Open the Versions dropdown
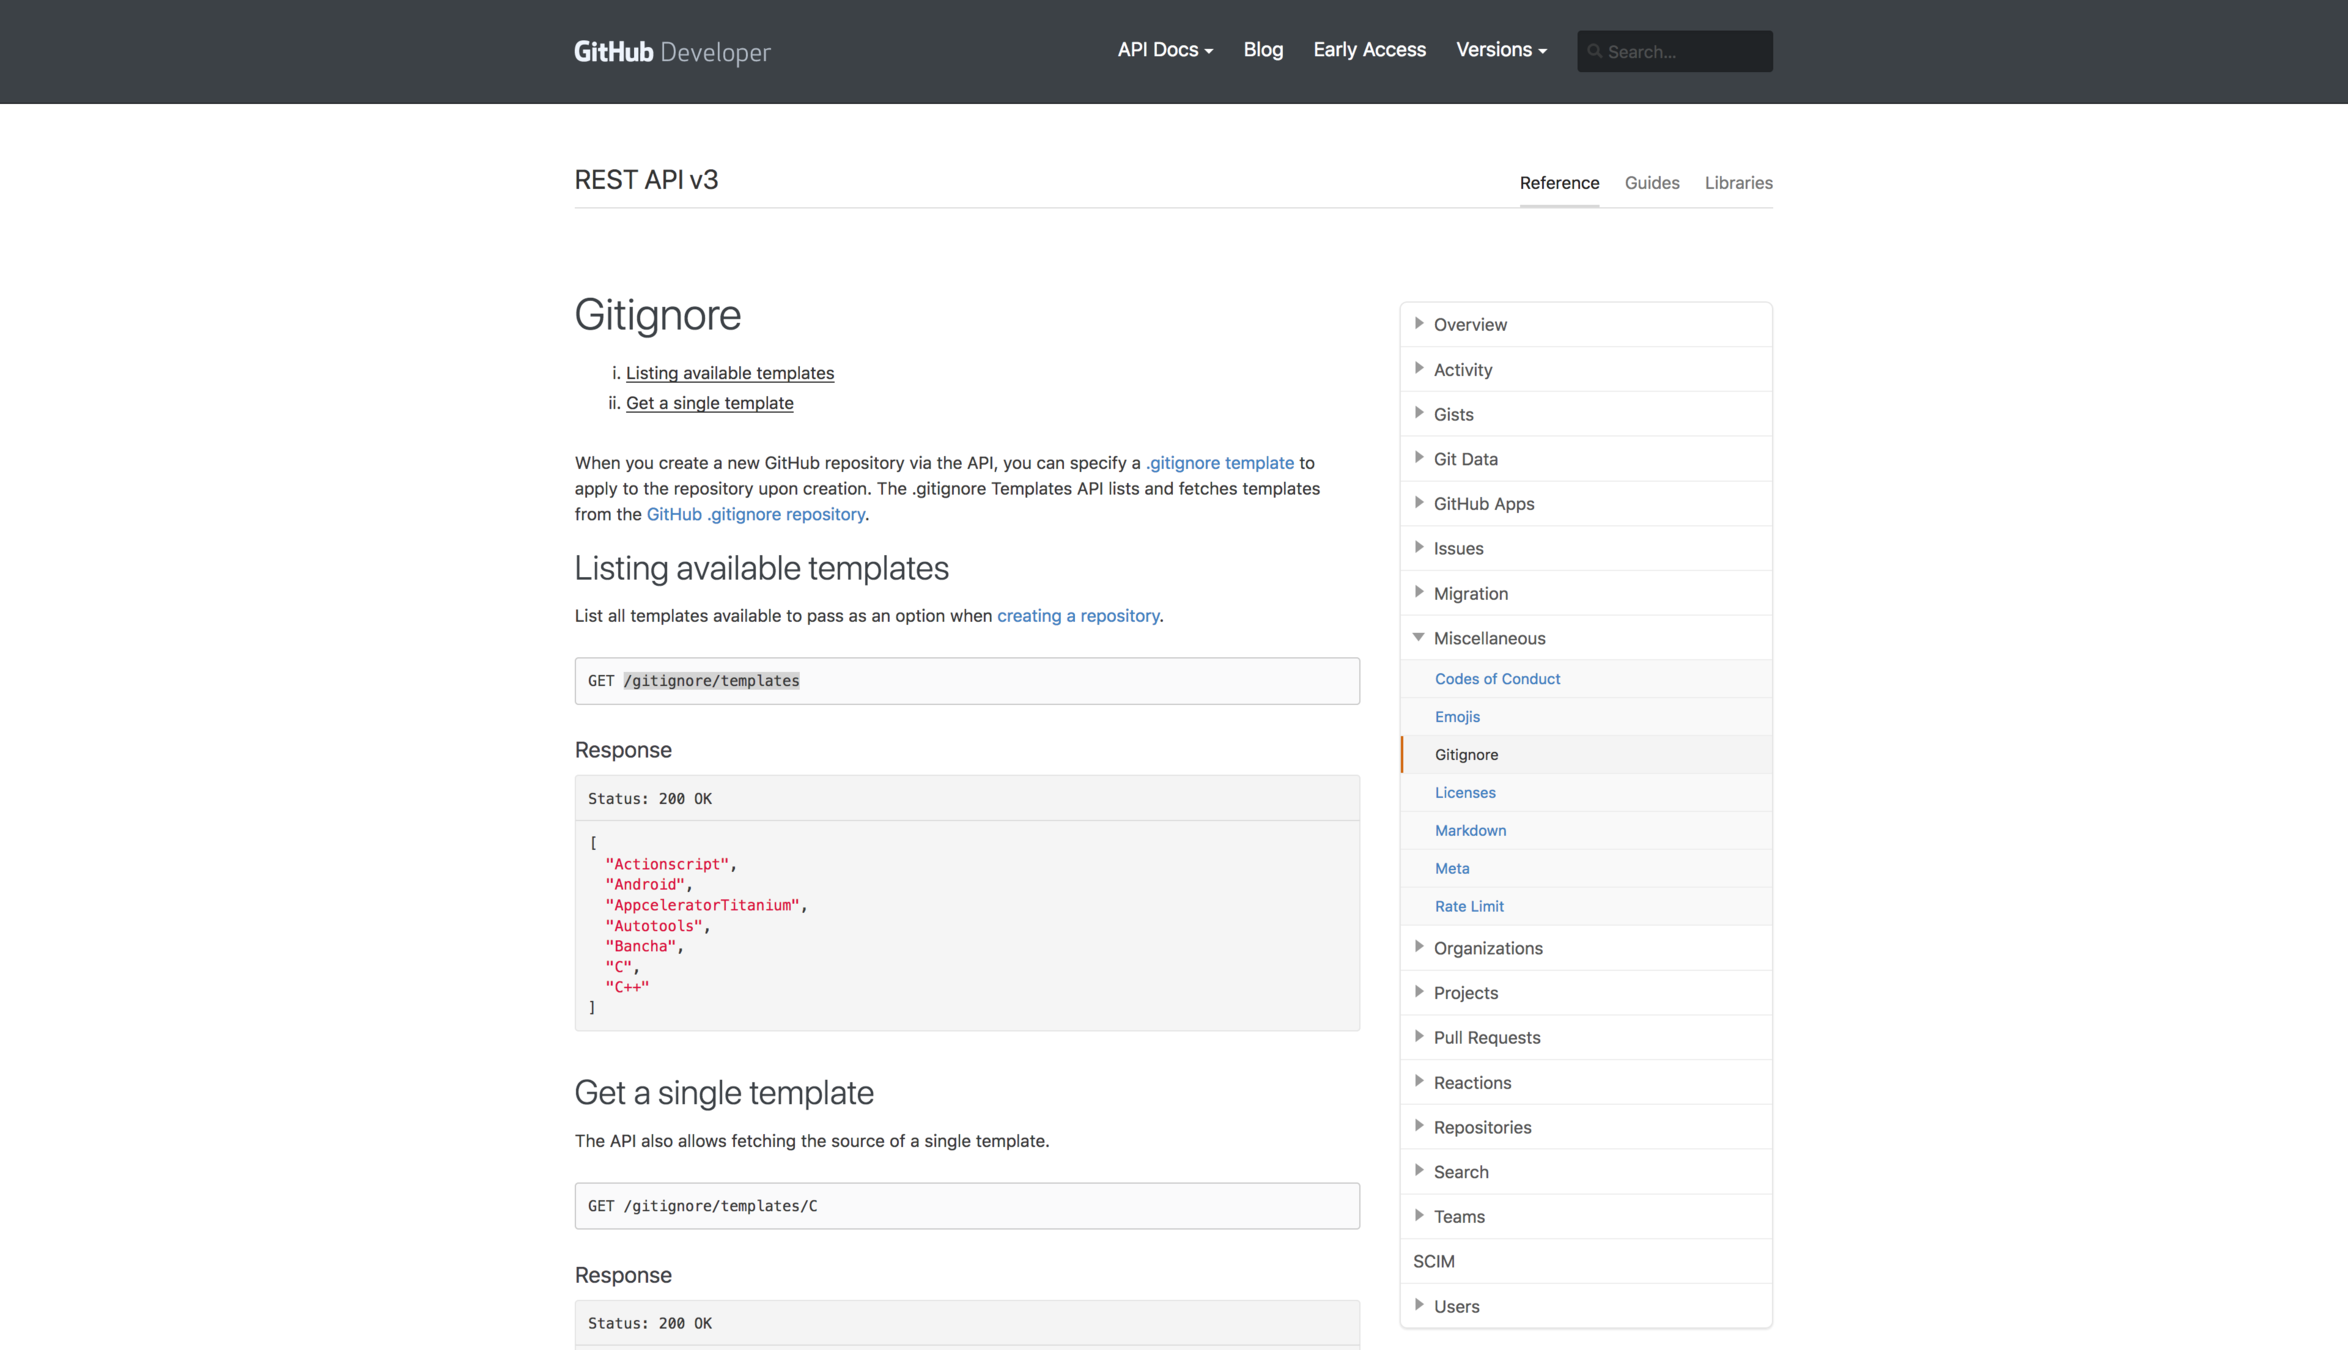This screenshot has height=1350, width=2348. point(1501,50)
